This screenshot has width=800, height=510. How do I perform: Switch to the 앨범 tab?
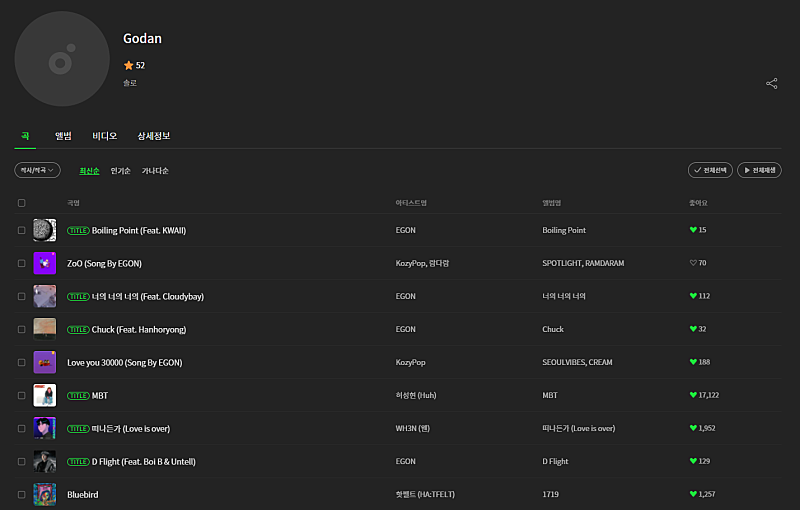[x=64, y=136]
